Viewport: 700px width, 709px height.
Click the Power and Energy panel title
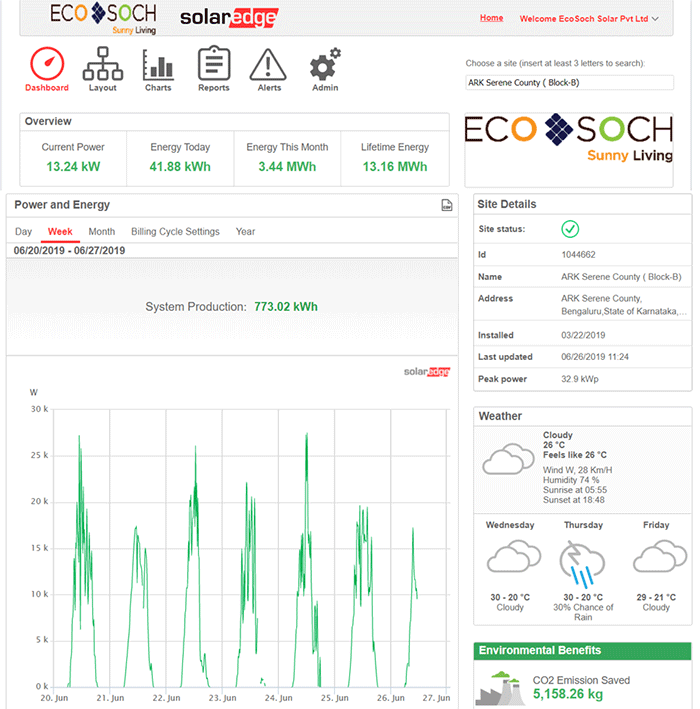(x=62, y=205)
